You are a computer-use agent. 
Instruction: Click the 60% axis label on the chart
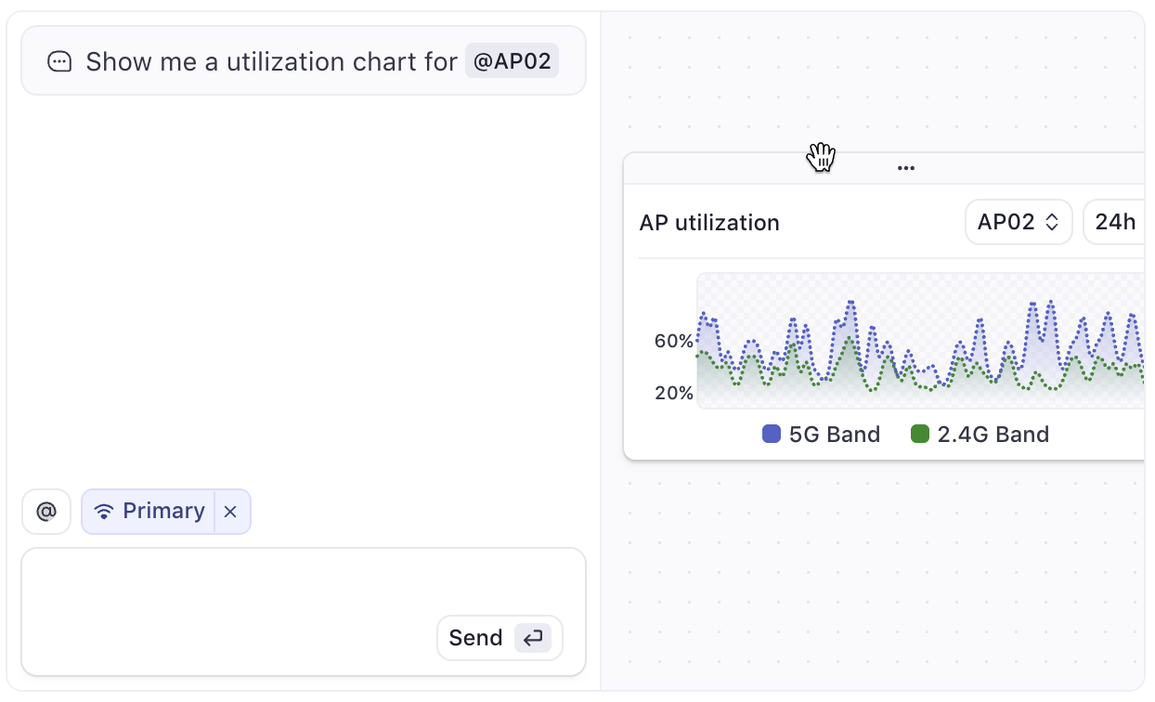click(x=673, y=341)
